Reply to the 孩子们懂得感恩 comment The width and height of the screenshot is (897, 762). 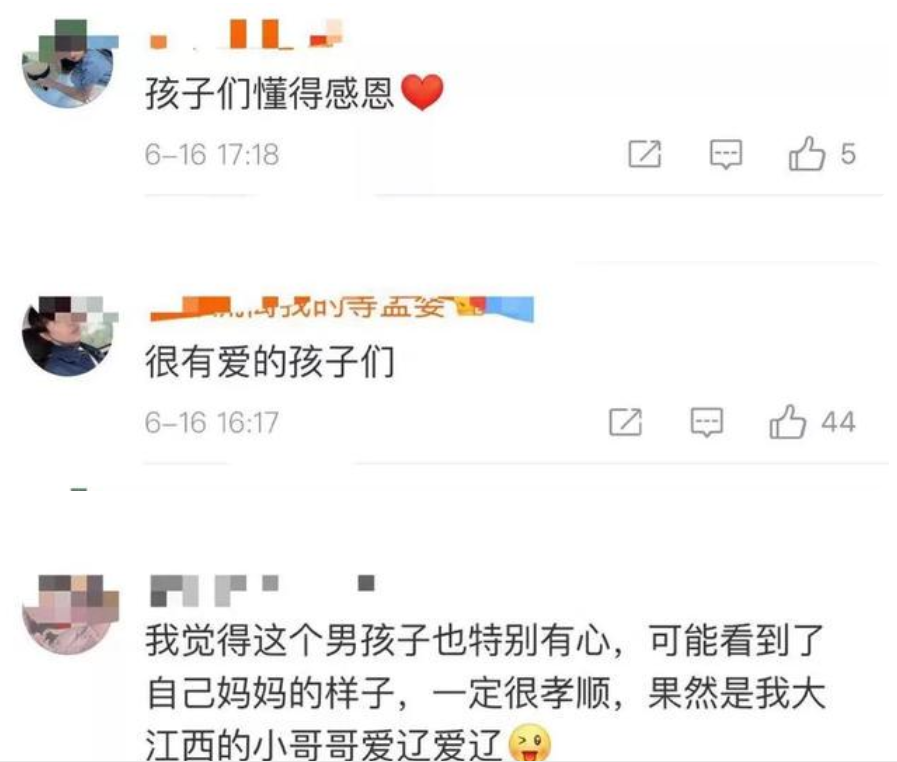(726, 154)
